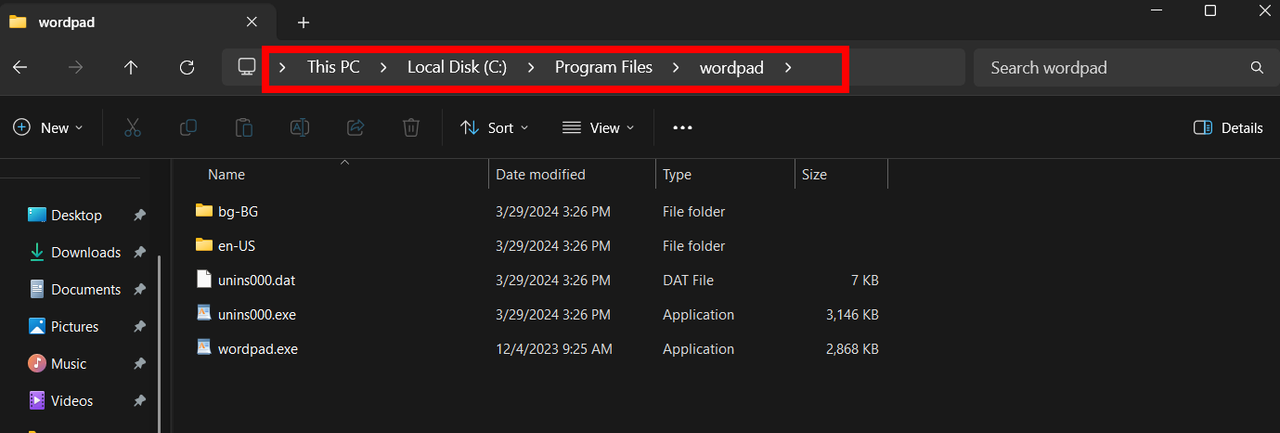Click the Copy icon in toolbar

coord(188,128)
